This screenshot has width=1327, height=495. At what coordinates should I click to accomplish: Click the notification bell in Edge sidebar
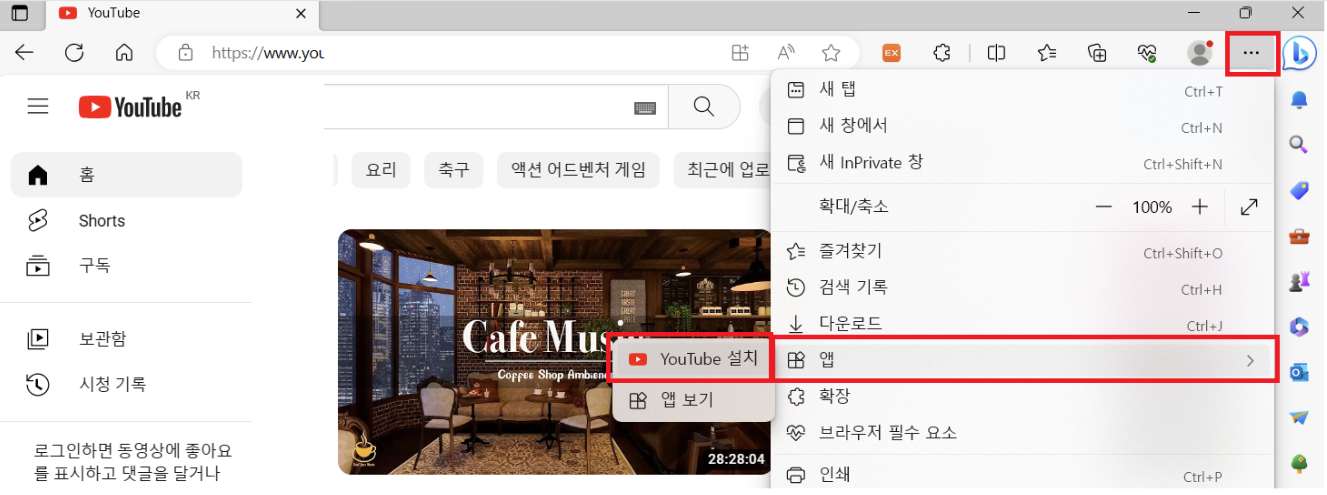click(x=1299, y=100)
